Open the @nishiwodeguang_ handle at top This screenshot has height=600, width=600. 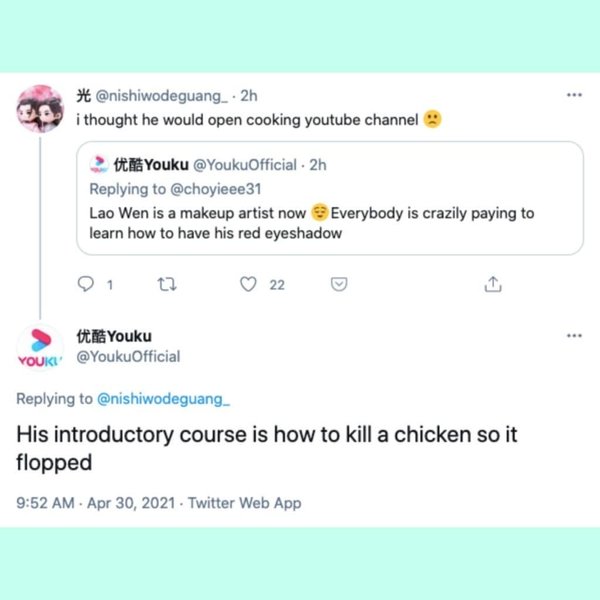tap(163, 96)
